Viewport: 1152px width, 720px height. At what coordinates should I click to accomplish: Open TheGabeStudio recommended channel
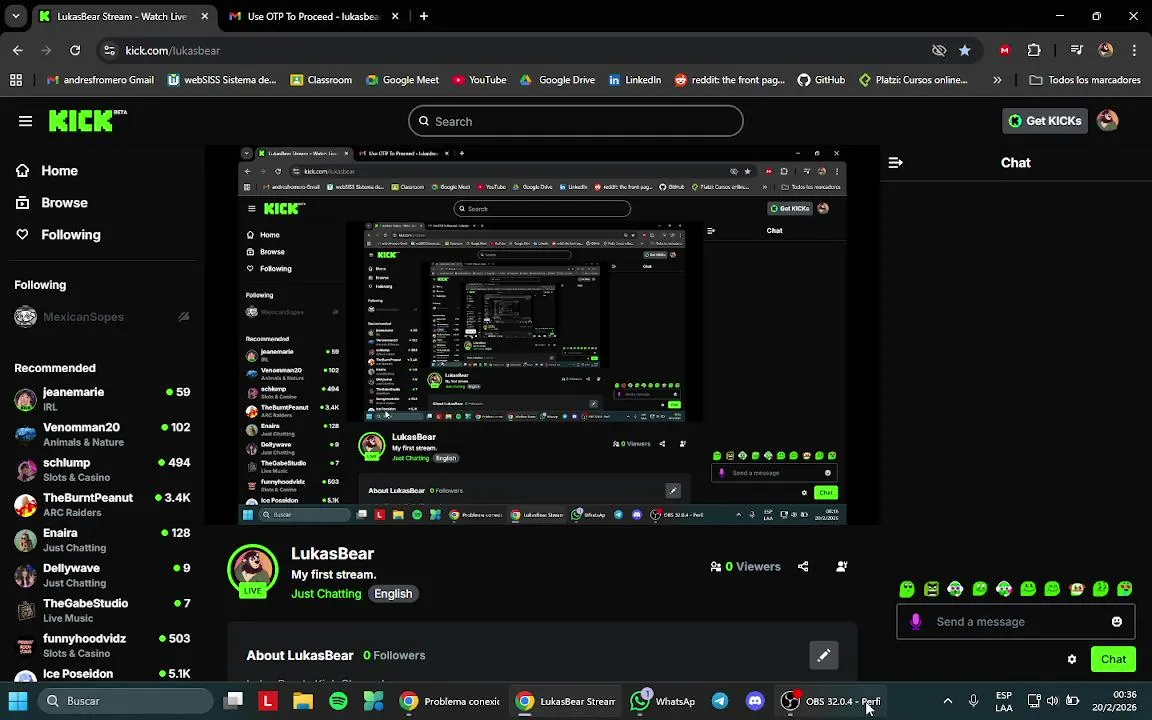[102, 611]
